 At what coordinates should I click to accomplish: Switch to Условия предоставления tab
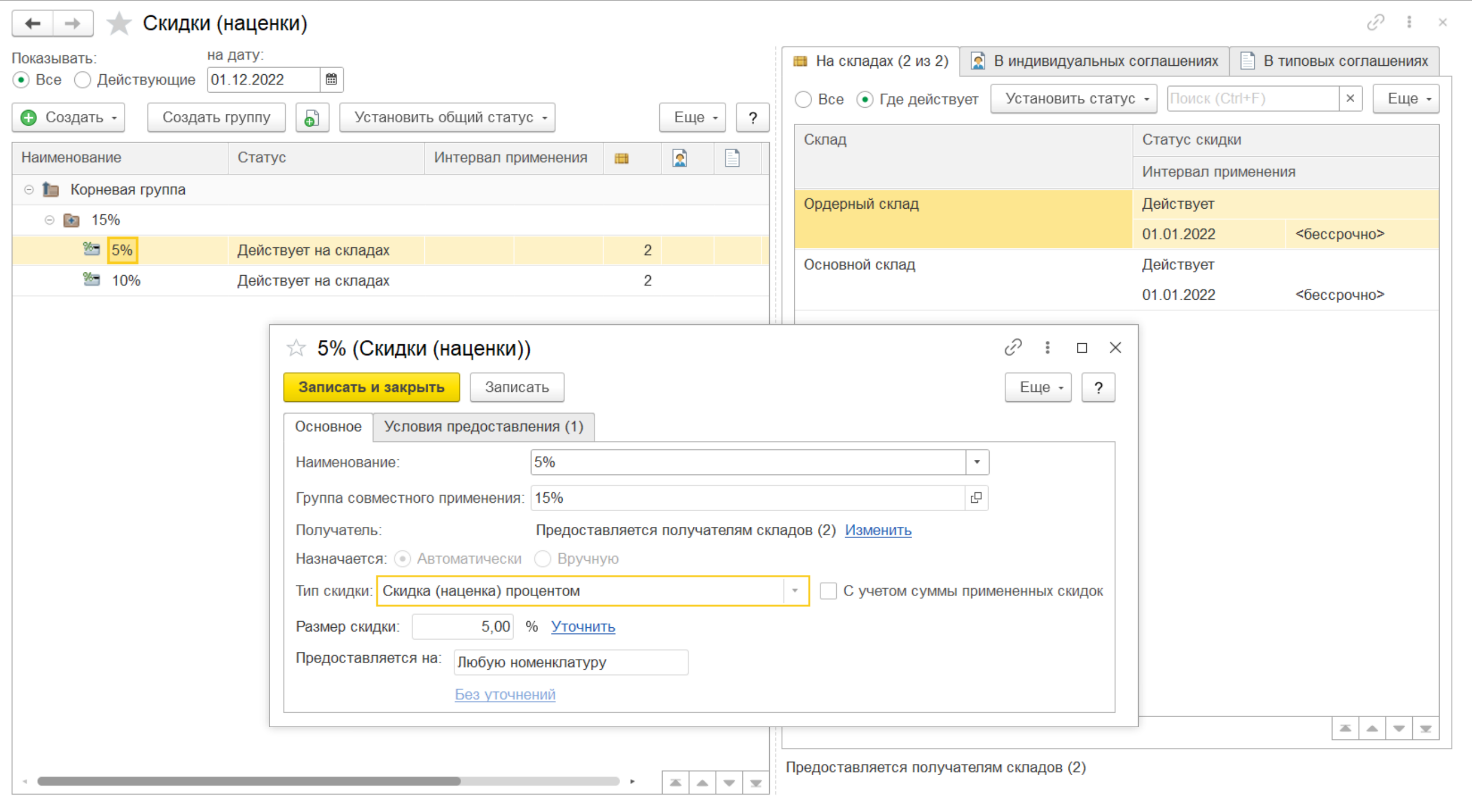click(x=484, y=427)
